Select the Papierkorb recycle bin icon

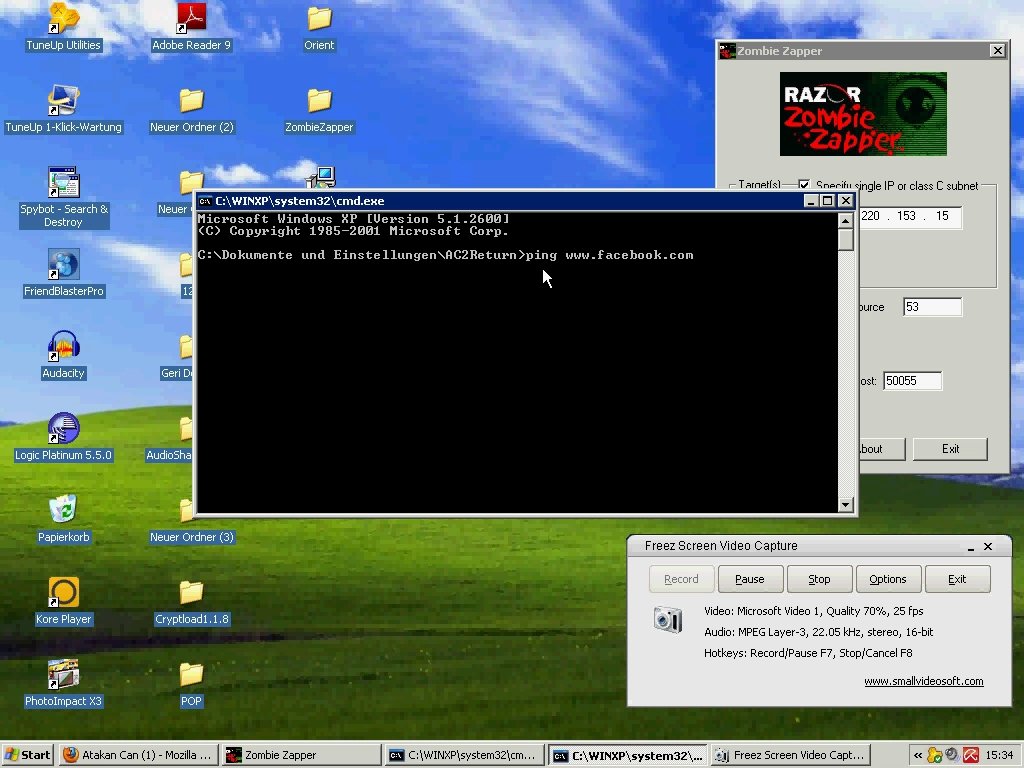tap(63, 519)
